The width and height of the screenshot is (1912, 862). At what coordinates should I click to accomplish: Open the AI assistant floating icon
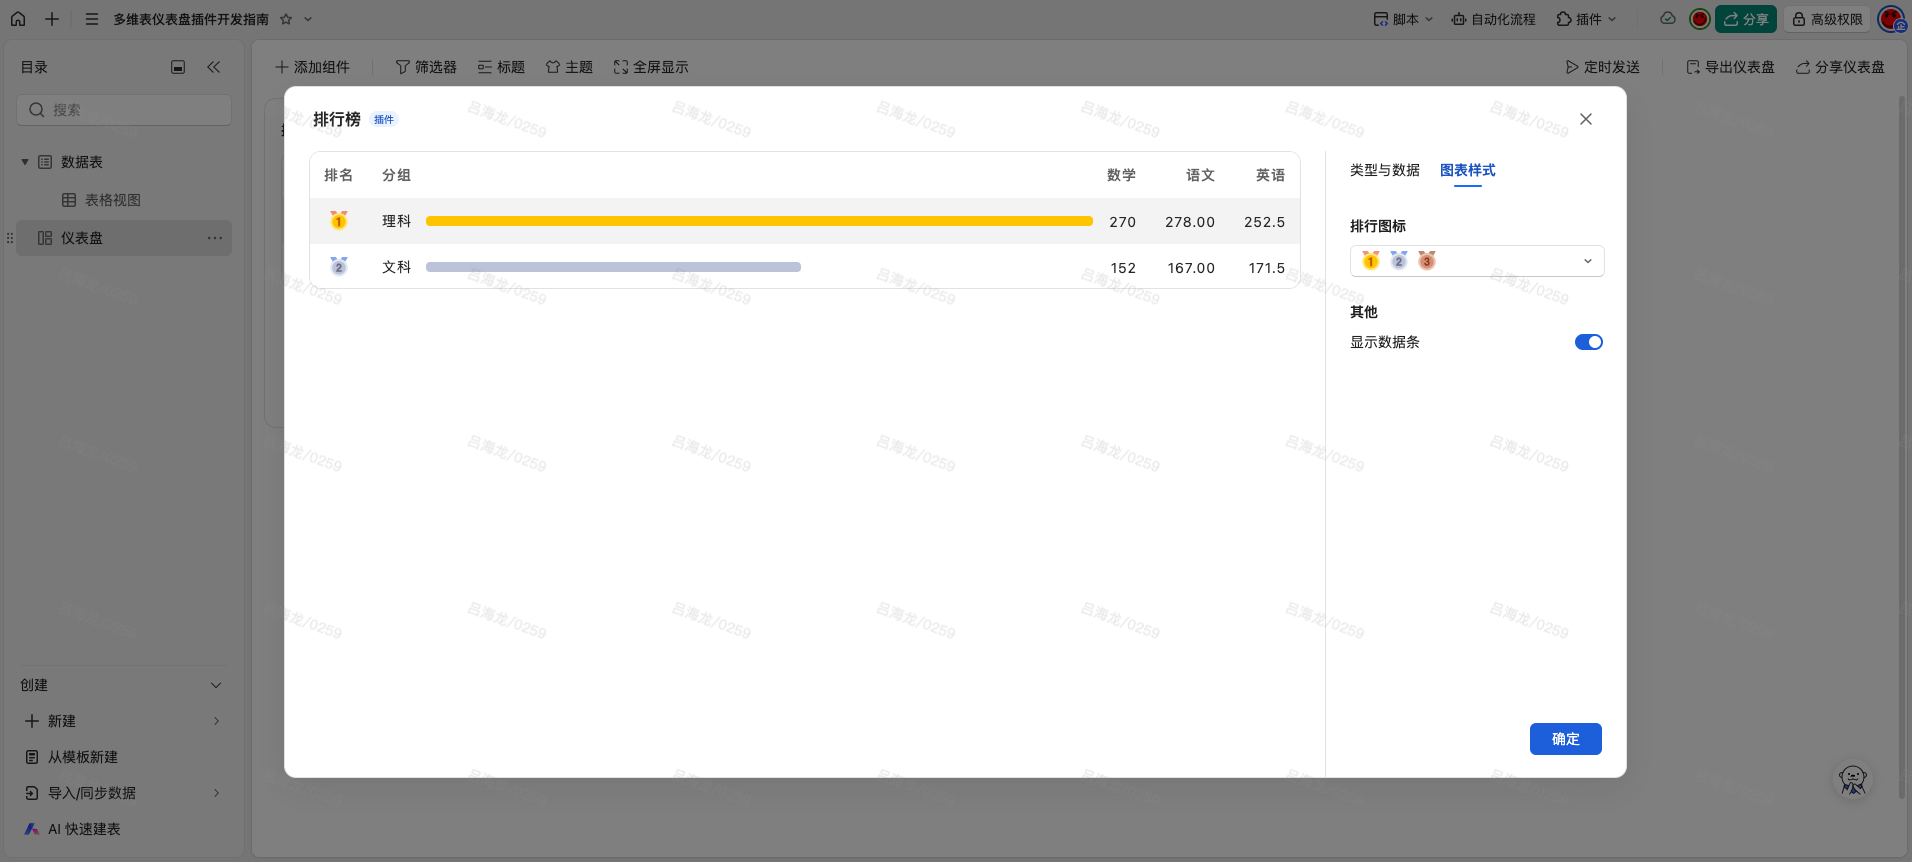tap(1852, 780)
